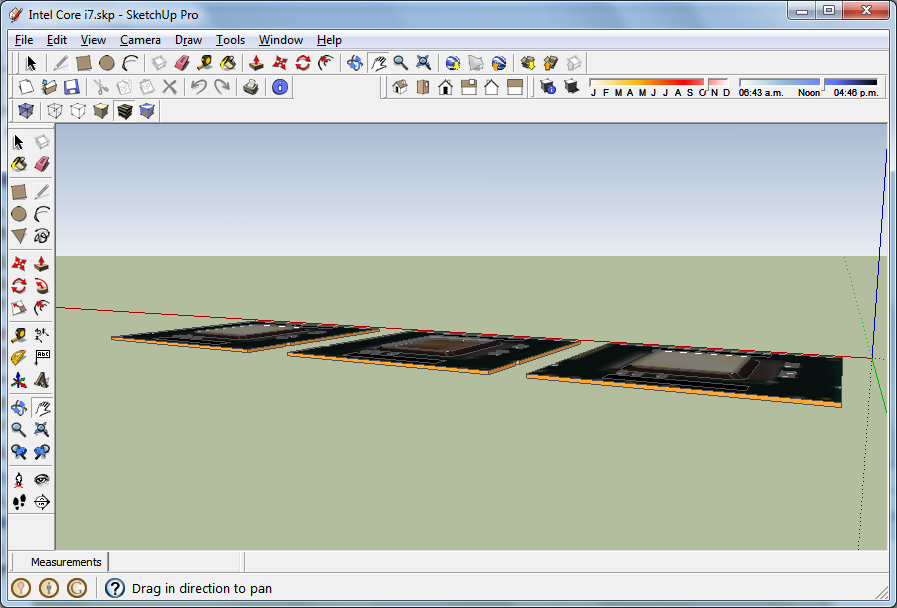Enable Shaded with Textures style
897x608 pixels.
[124, 110]
